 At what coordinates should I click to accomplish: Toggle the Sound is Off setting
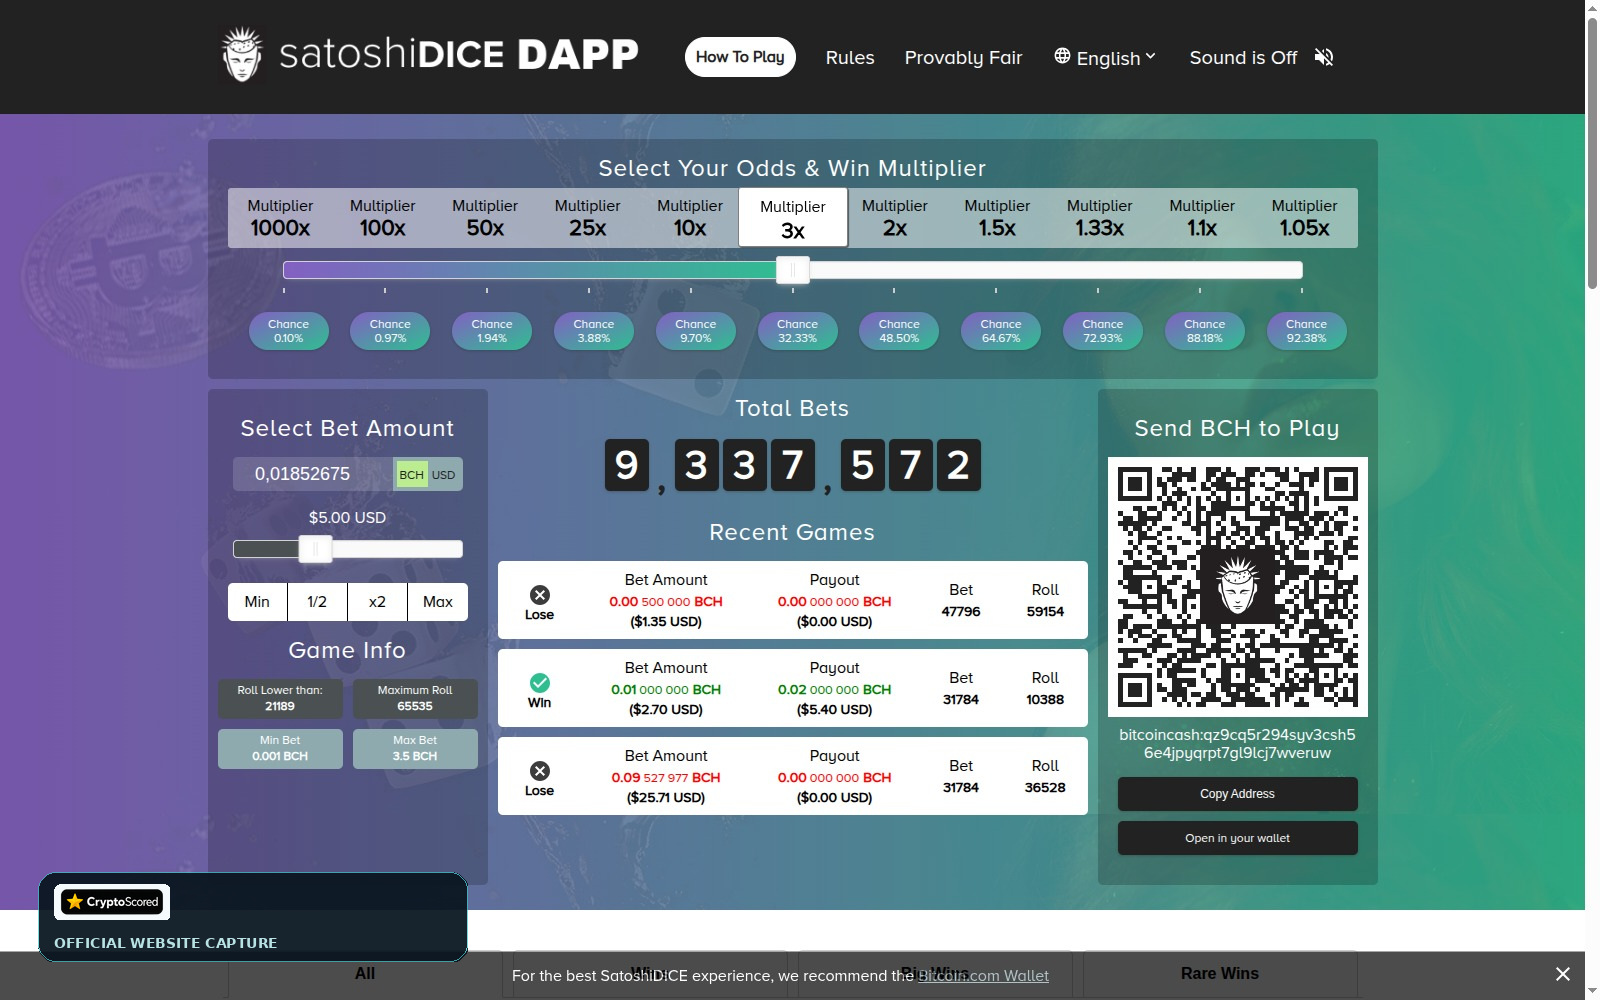pyautogui.click(x=1262, y=57)
